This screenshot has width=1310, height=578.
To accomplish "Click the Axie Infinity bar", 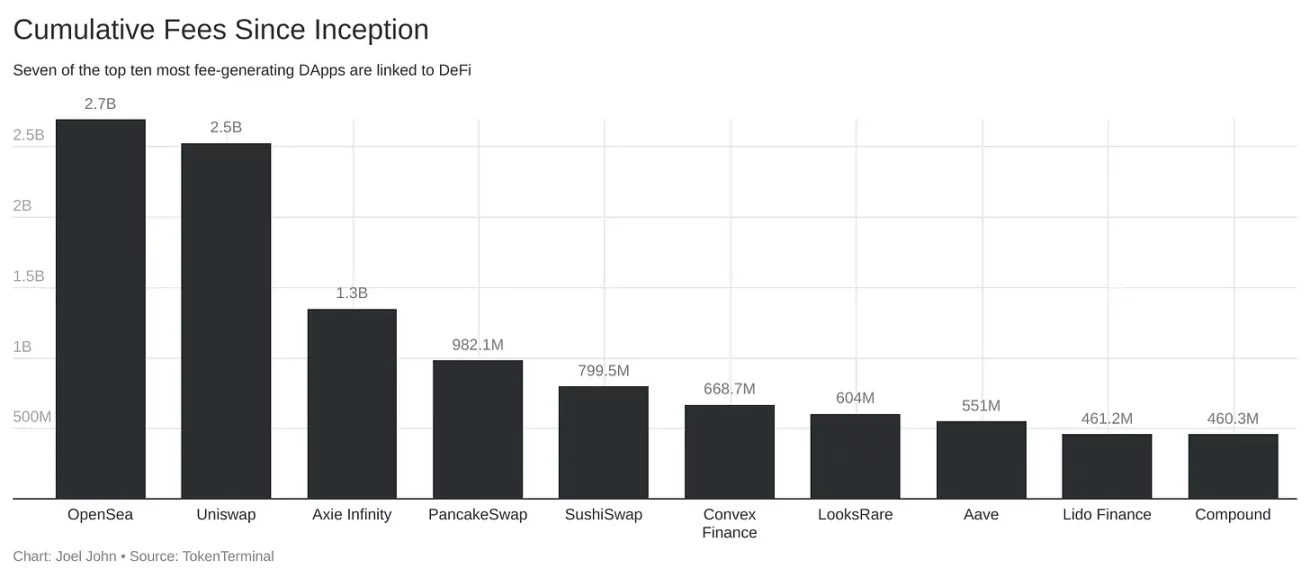I will coord(352,404).
